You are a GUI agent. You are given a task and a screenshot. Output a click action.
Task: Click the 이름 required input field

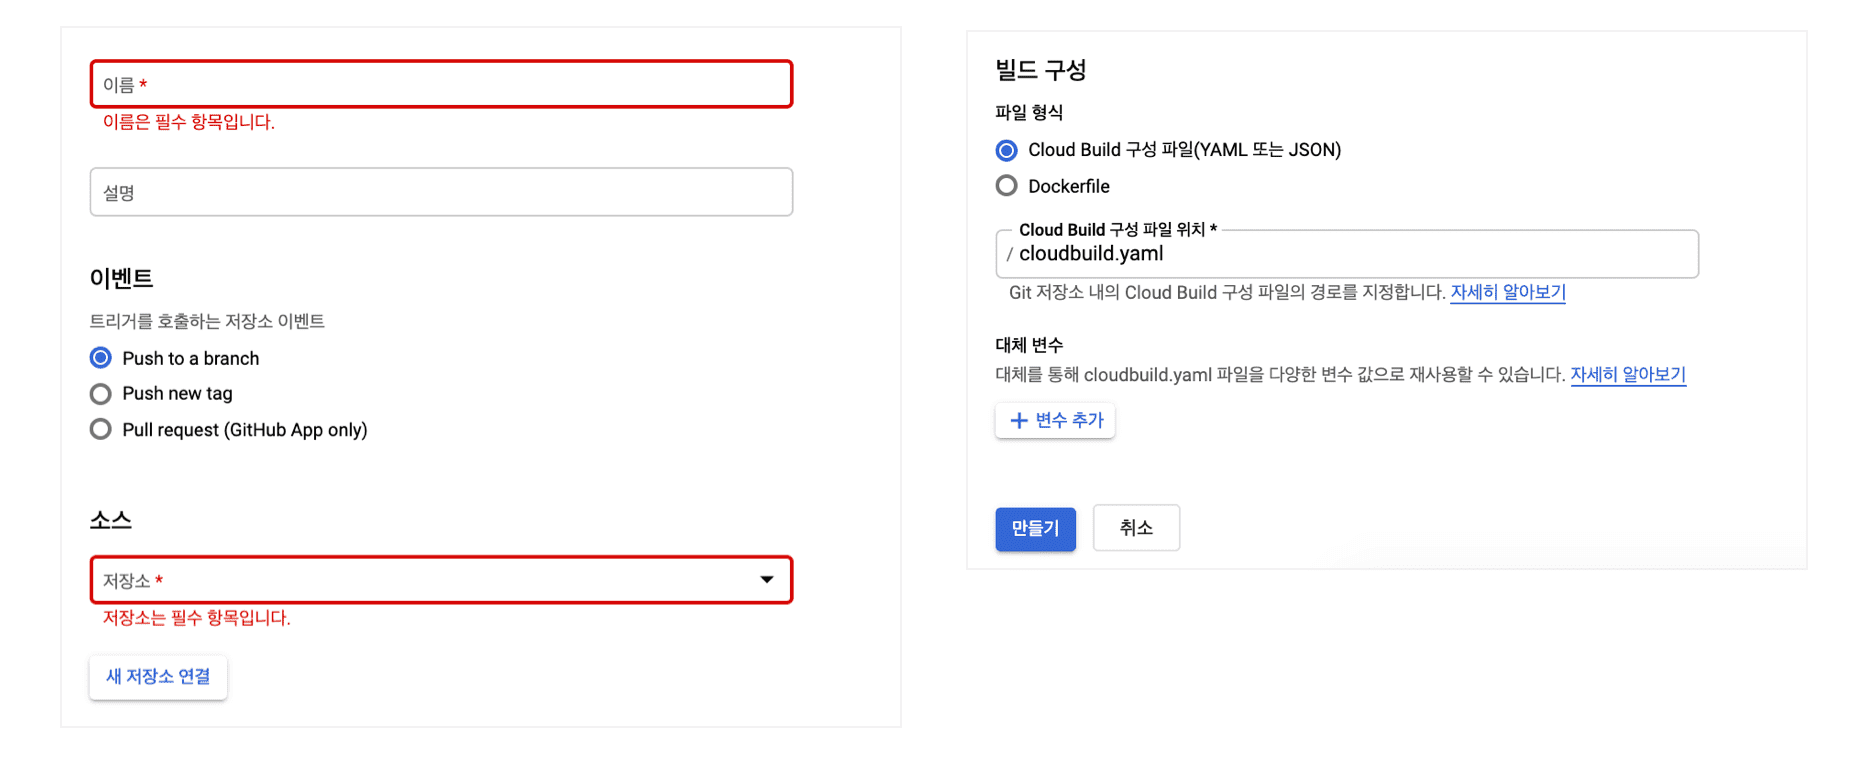(442, 84)
